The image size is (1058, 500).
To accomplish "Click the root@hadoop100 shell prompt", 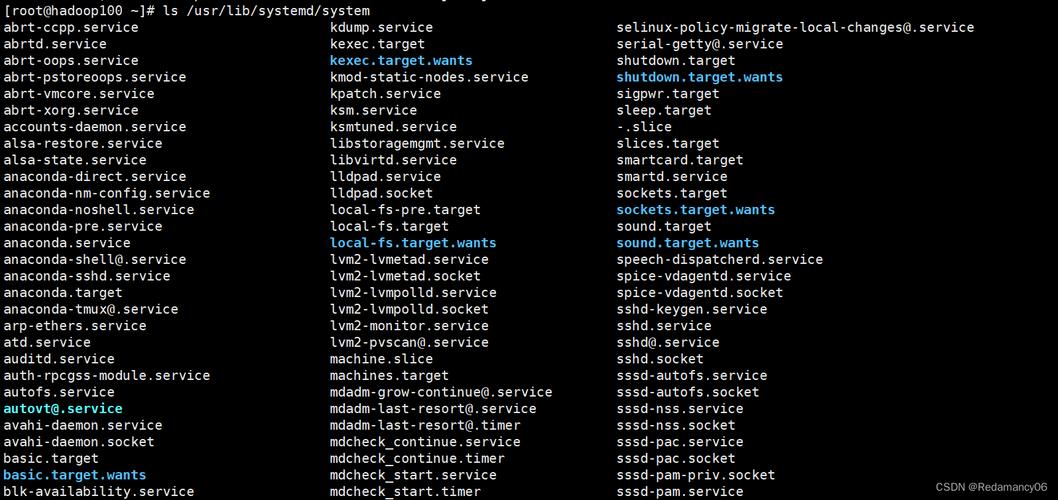I will tap(80, 11).
